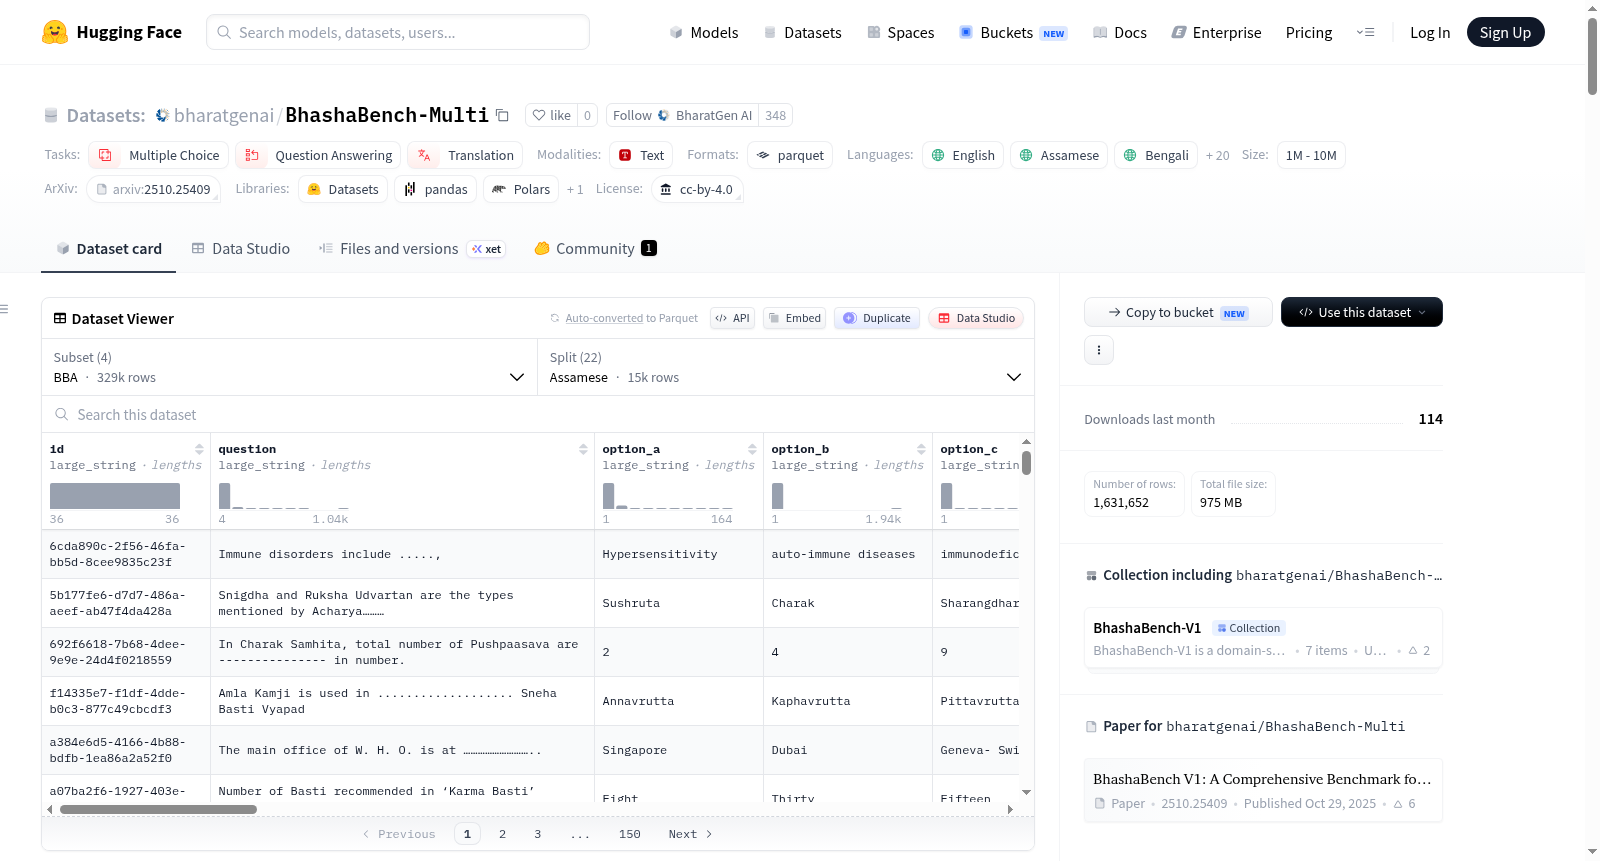Sort by the question column

(x=583, y=449)
